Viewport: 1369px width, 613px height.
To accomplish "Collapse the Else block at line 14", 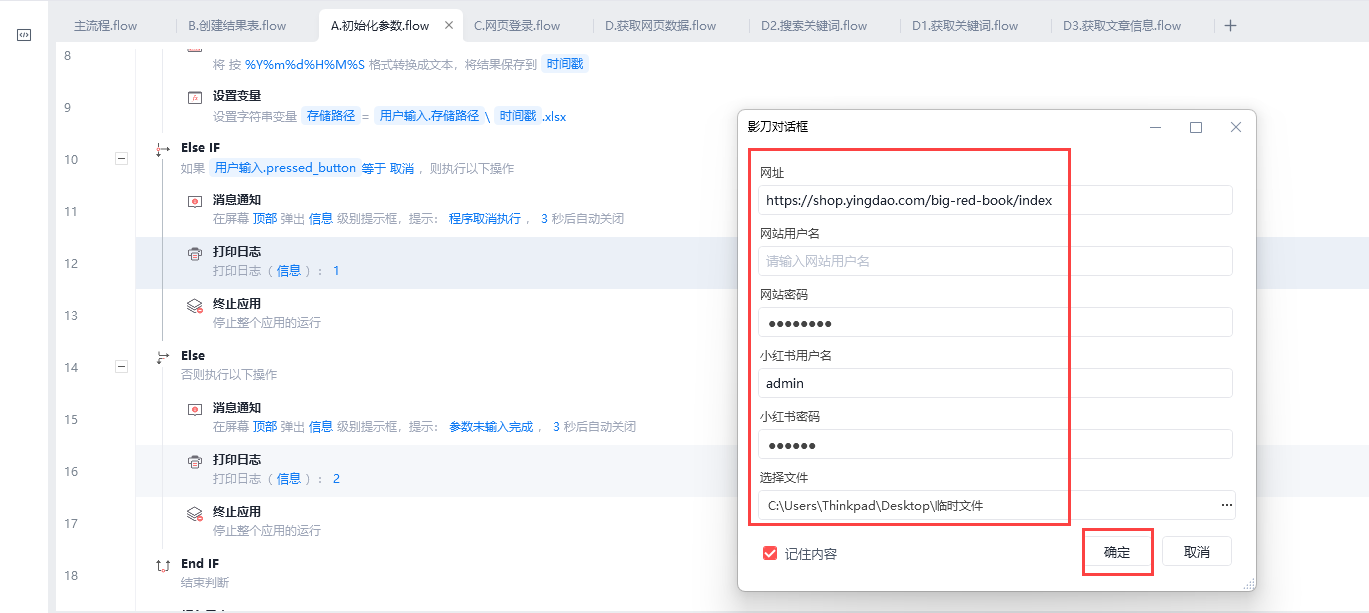I will pos(122,366).
